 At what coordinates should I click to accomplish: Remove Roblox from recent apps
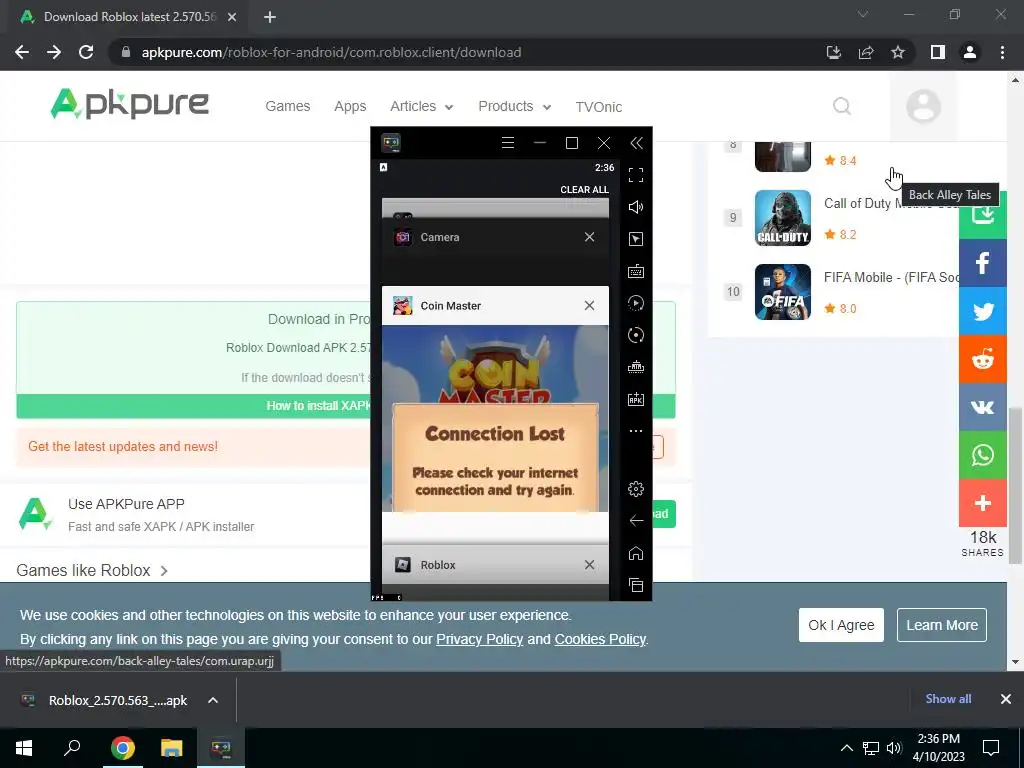pos(589,565)
